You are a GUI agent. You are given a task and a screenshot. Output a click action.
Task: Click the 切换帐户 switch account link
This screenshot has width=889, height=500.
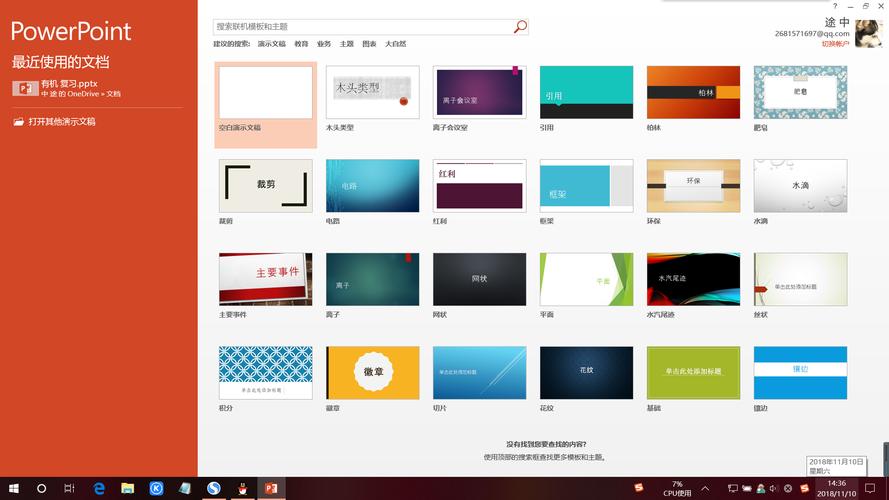(835, 44)
